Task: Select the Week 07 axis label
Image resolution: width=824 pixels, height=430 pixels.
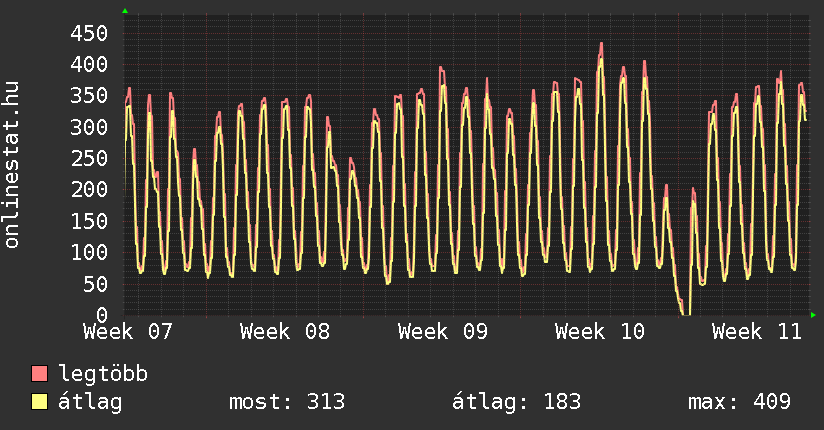Action: [x=128, y=332]
